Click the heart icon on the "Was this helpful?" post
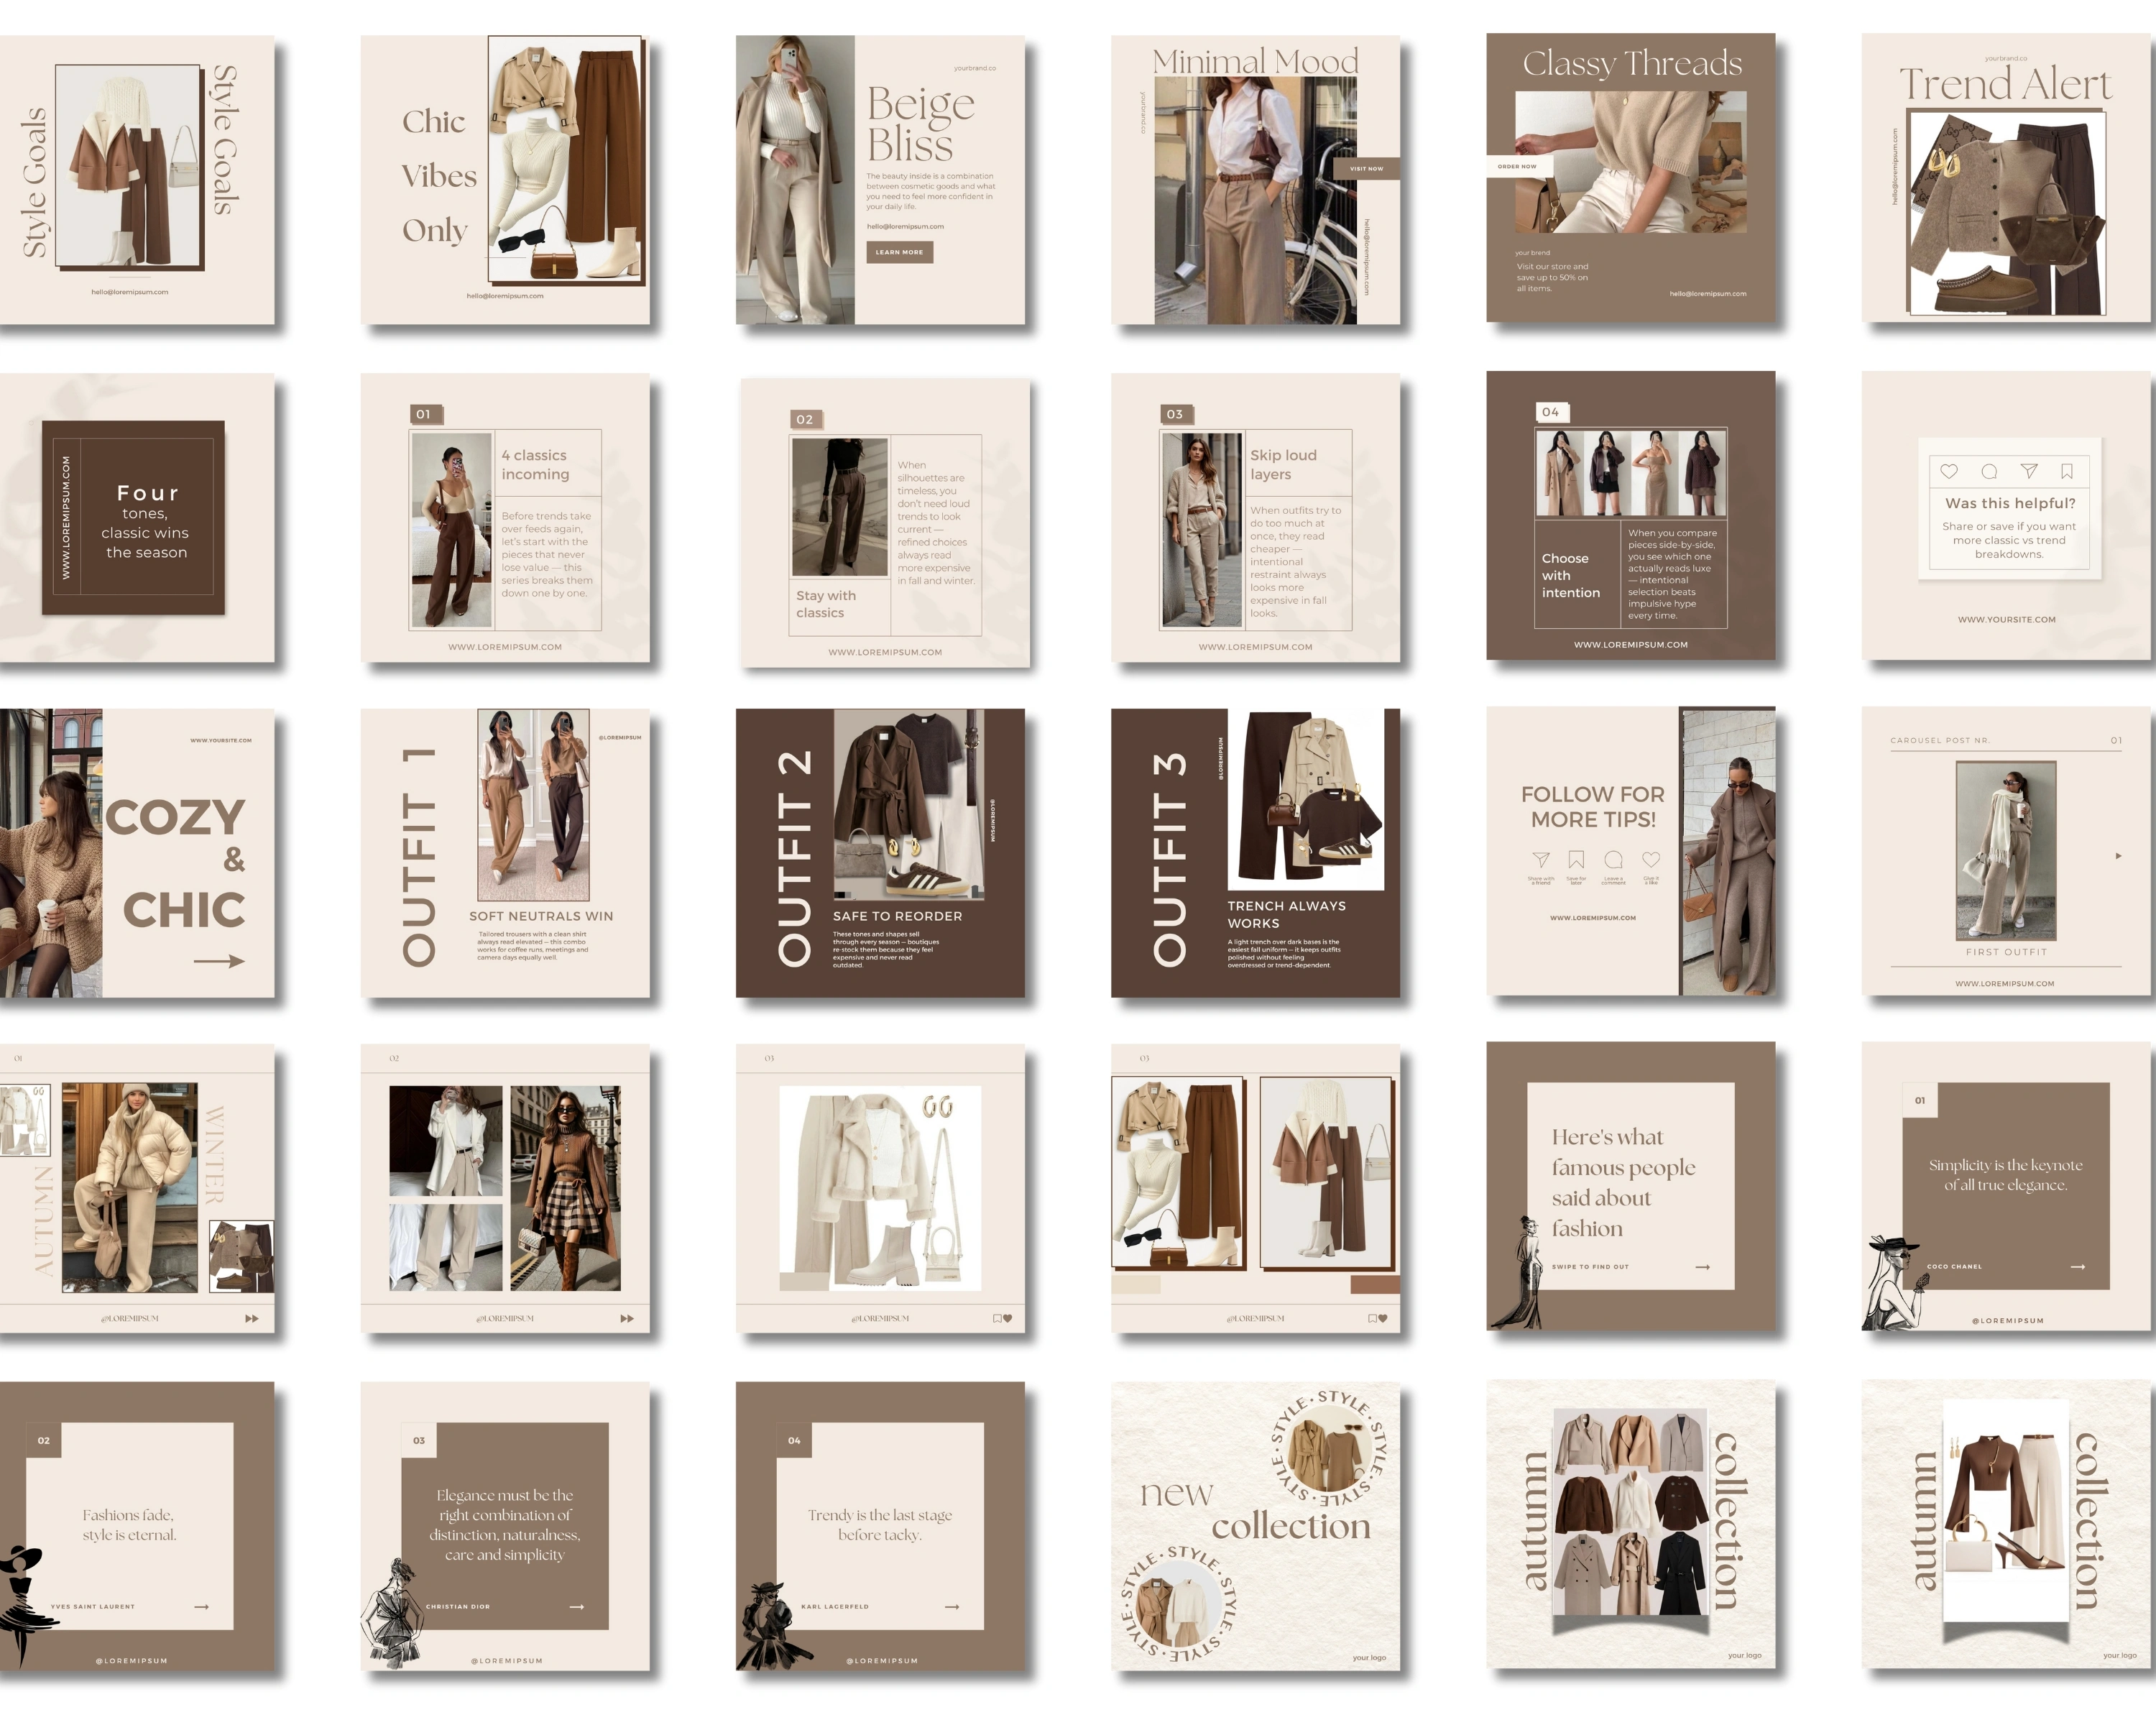Screen dimensions: 2156x1725 (1950, 472)
